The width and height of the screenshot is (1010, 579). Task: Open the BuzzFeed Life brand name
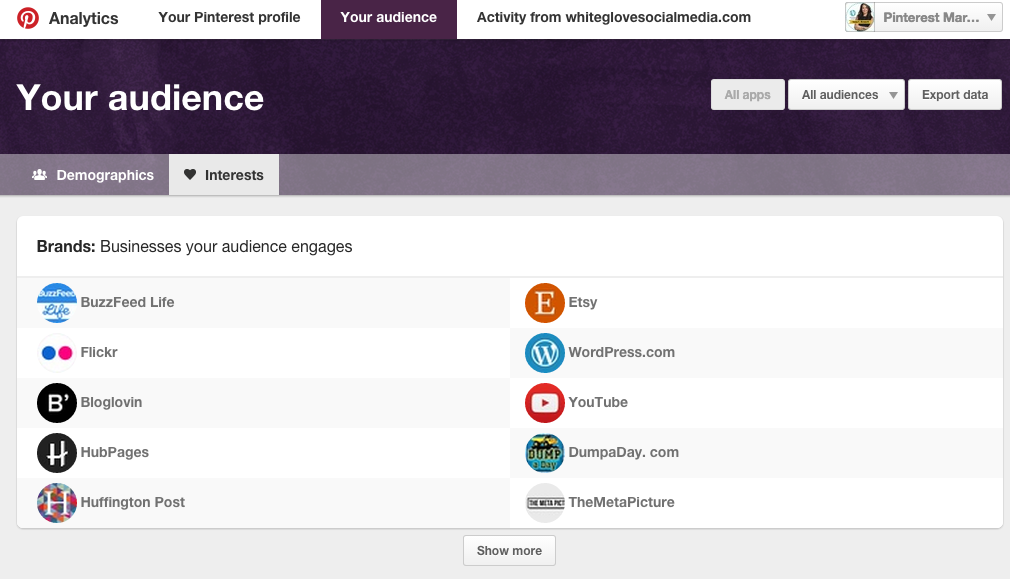click(128, 302)
